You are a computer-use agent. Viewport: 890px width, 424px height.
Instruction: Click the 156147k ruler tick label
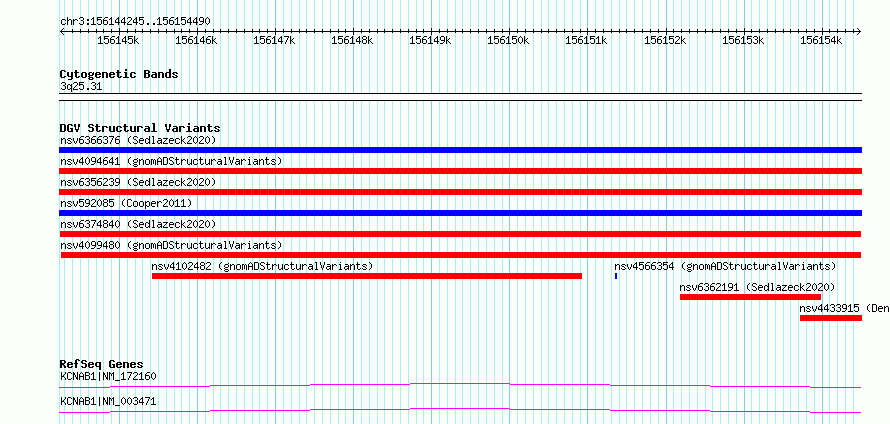[274, 40]
